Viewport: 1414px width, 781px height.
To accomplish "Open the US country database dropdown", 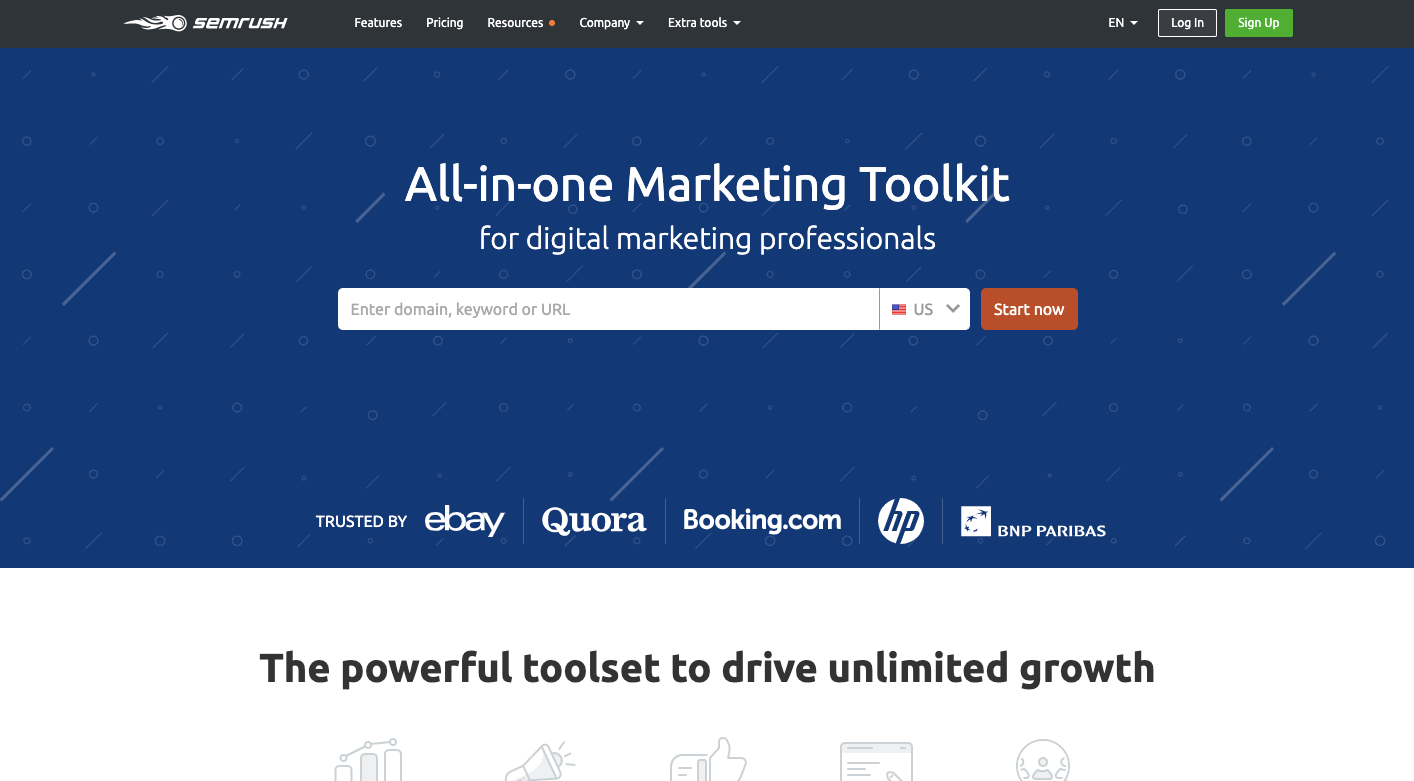I will tap(925, 309).
